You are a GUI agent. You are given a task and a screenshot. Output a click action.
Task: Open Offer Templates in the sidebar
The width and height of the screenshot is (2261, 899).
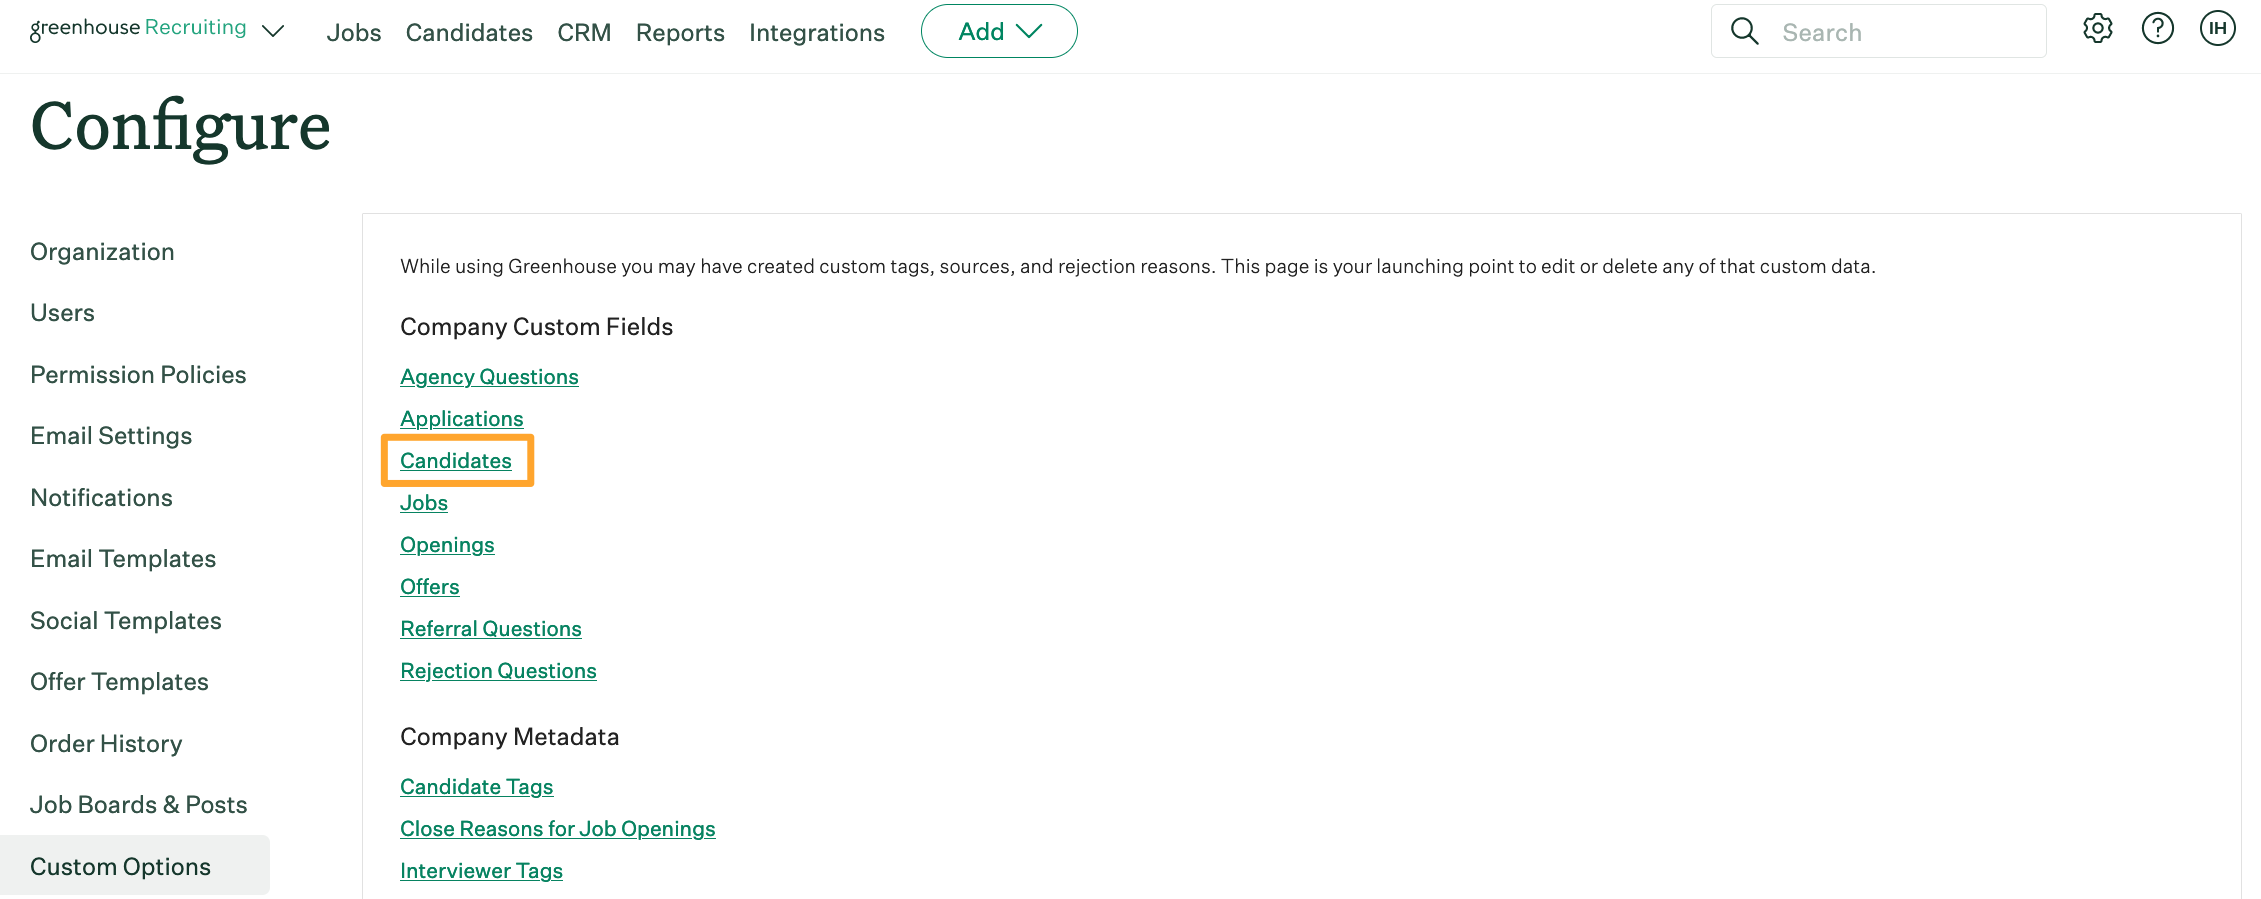pyautogui.click(x=119, y=682)
